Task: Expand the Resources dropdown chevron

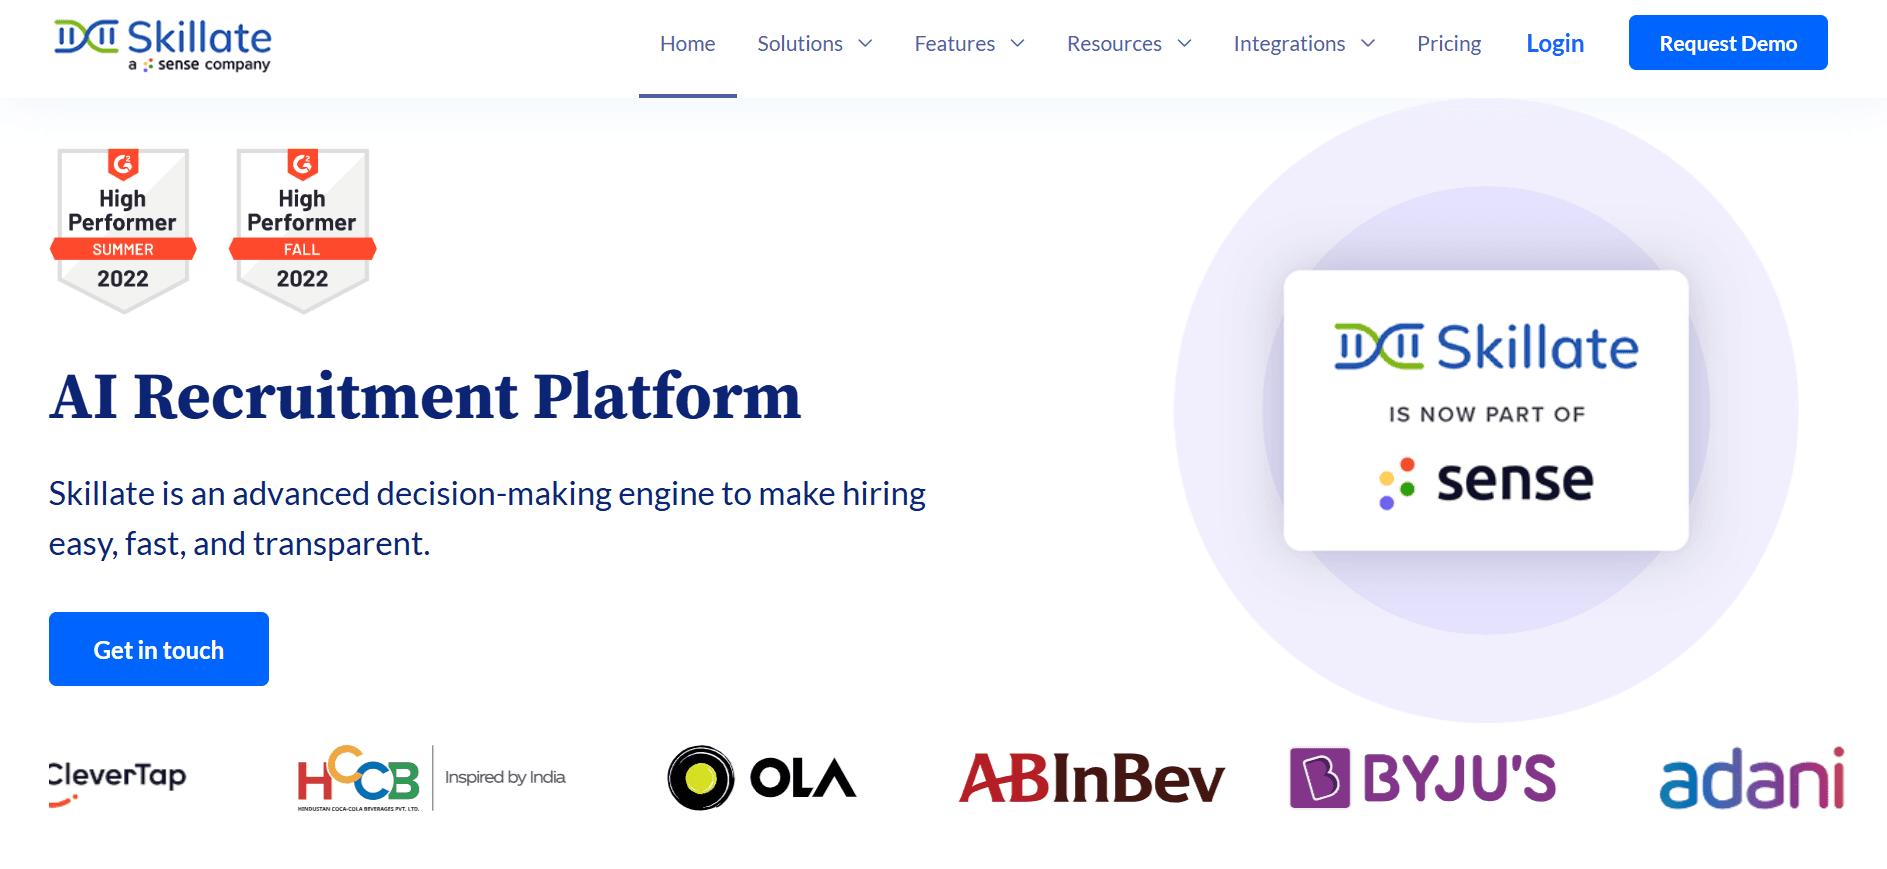Action: pyautogui.click(x=1185, y=43)
